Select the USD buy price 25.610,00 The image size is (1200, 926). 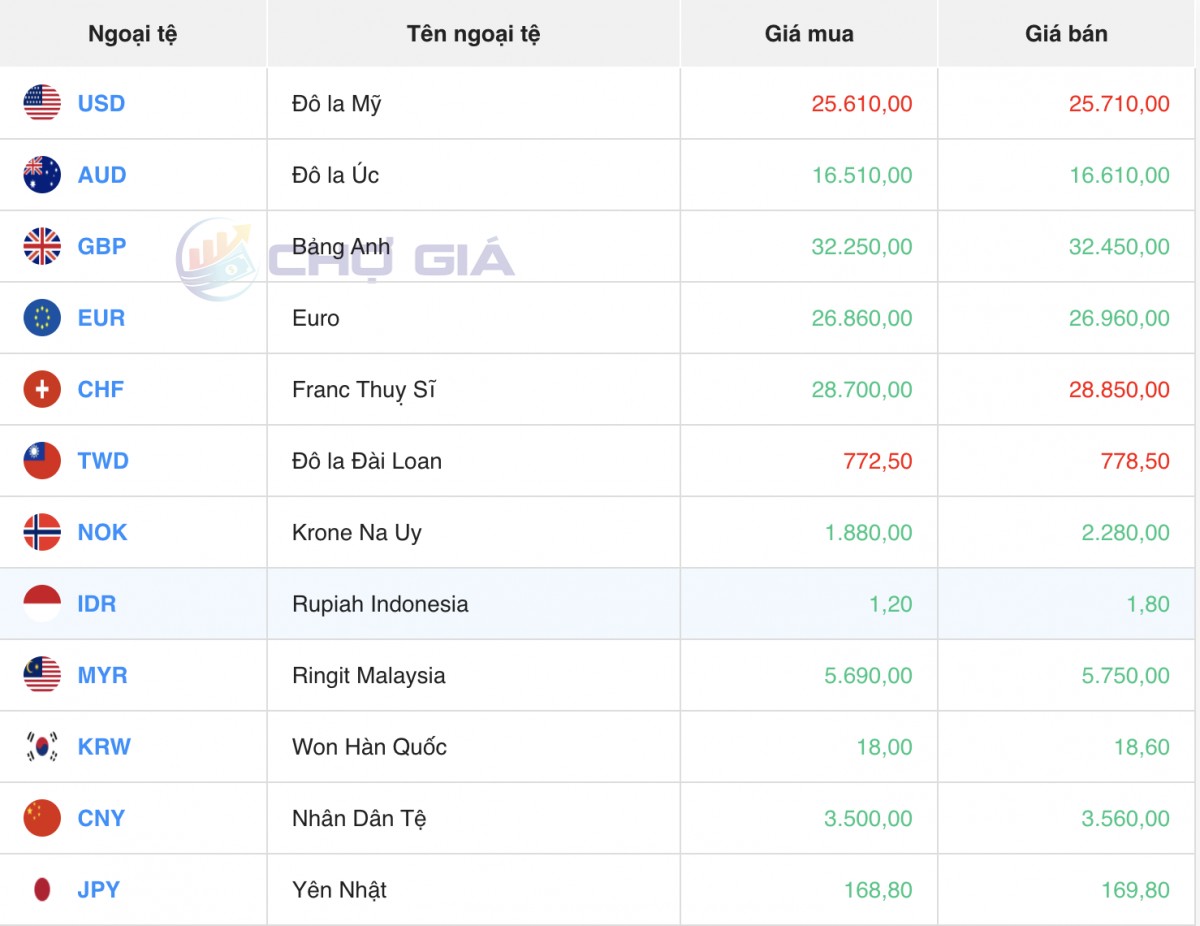coord(861,104)
